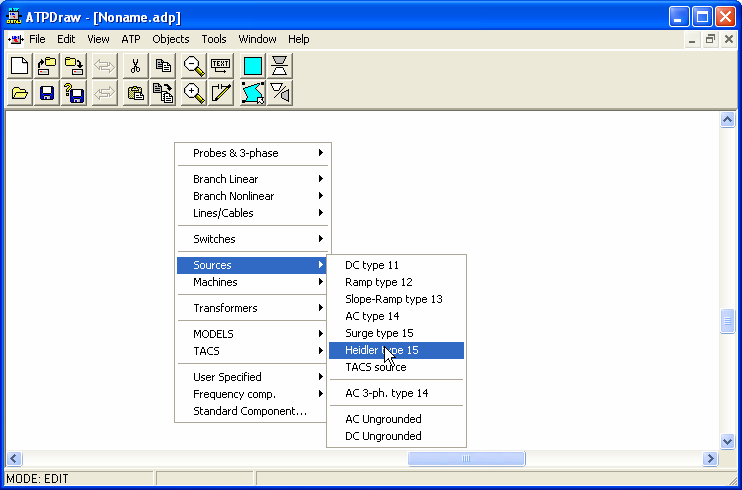Click the horizontal scrollbar thumb
Viewport: 742px width, 490px height.
coord(466,458)
